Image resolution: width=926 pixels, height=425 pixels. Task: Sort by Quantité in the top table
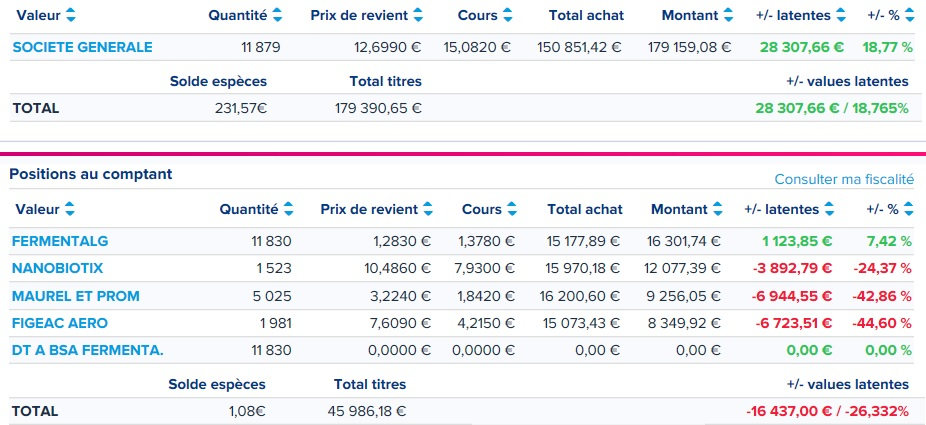[x=277, y=16]
